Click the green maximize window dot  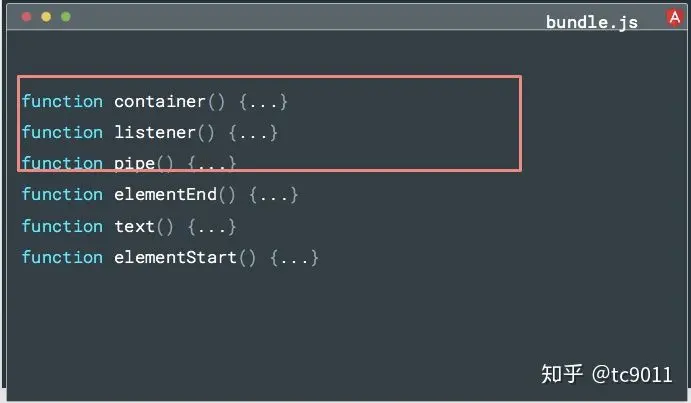pyautogui.click(x=66, y=18)
